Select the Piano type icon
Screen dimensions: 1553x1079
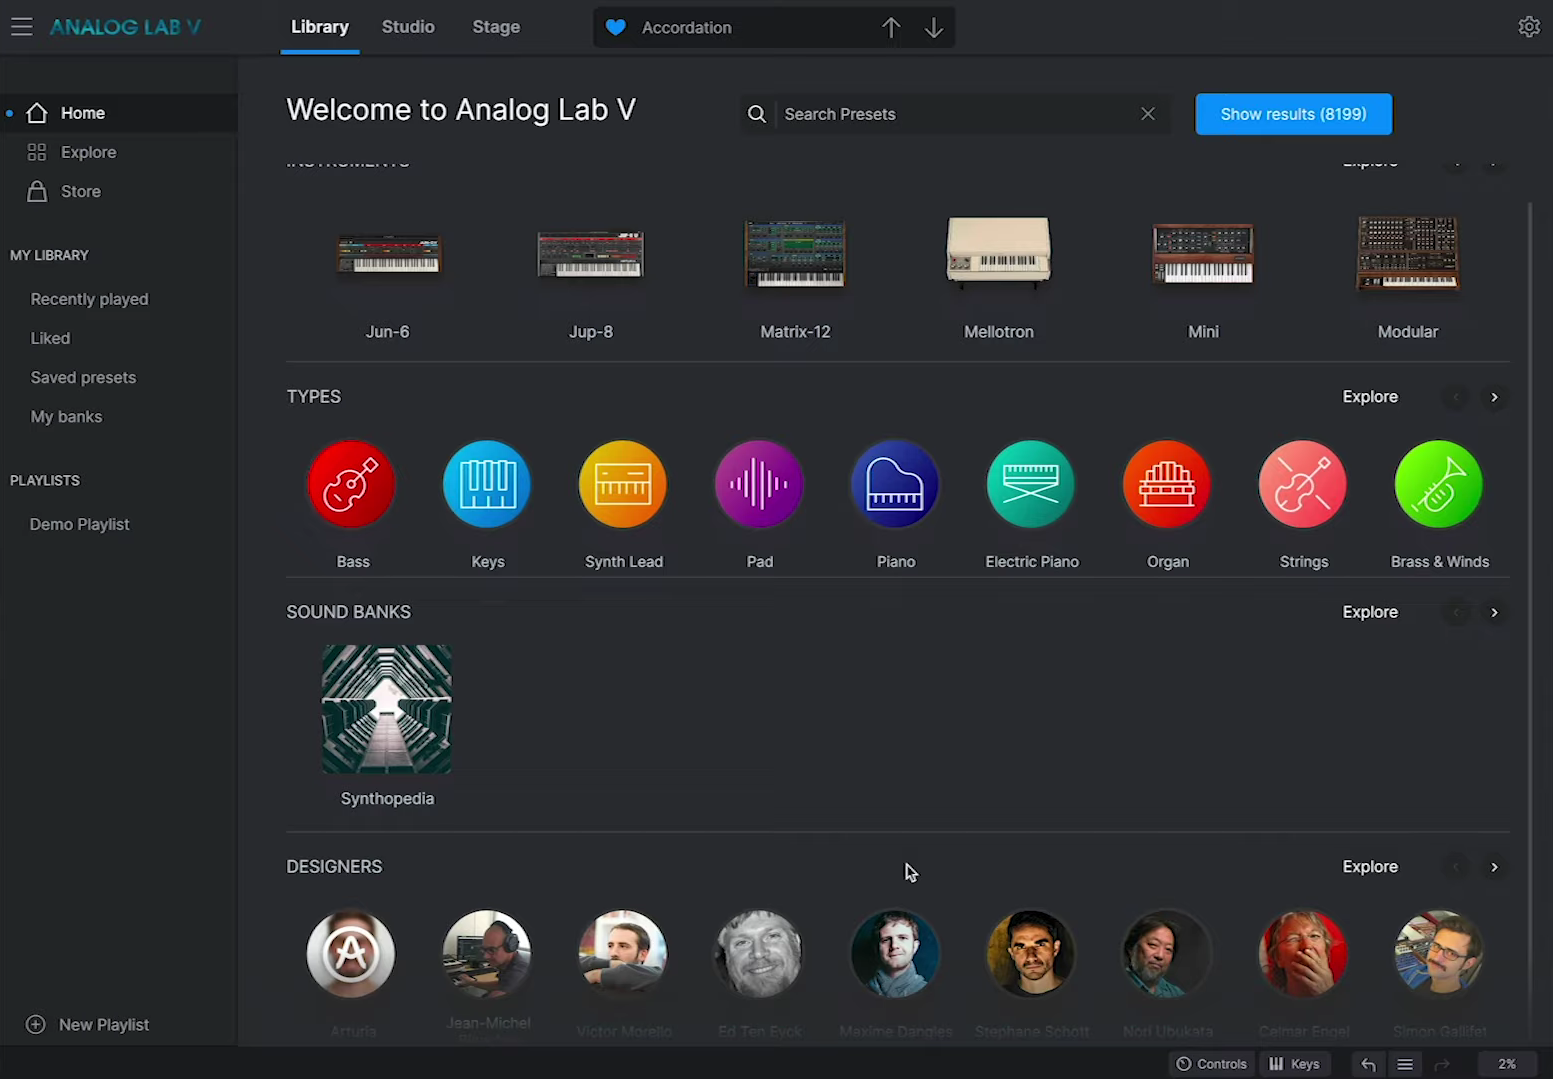point(895,484)
